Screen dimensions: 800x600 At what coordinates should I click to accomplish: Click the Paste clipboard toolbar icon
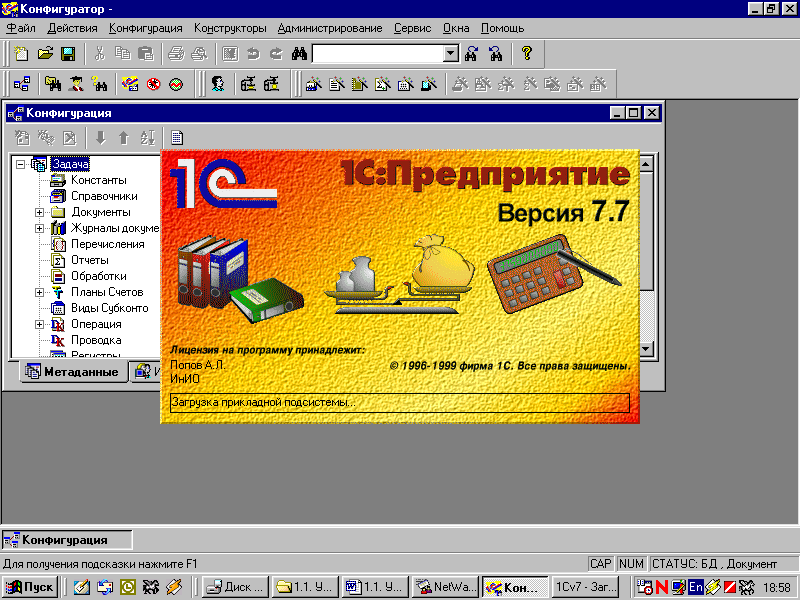coord(145,54)
